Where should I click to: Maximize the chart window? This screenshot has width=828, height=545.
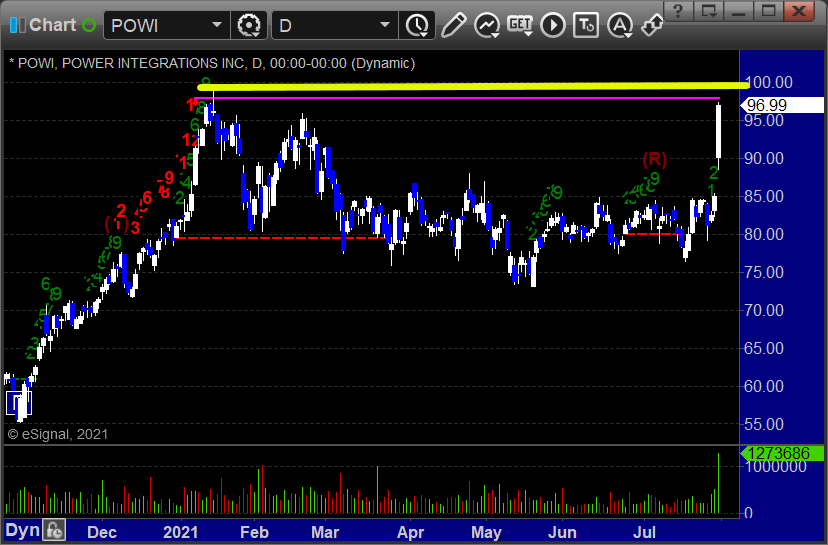(x=768, y=11)
